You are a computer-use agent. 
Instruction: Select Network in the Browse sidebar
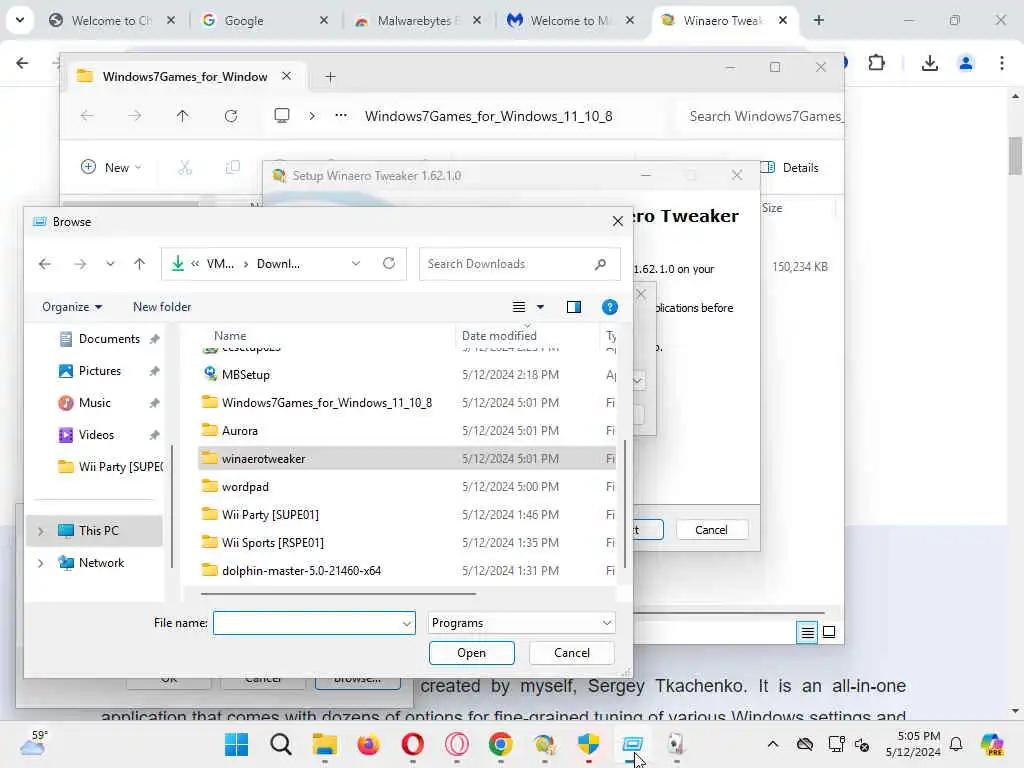101,563
